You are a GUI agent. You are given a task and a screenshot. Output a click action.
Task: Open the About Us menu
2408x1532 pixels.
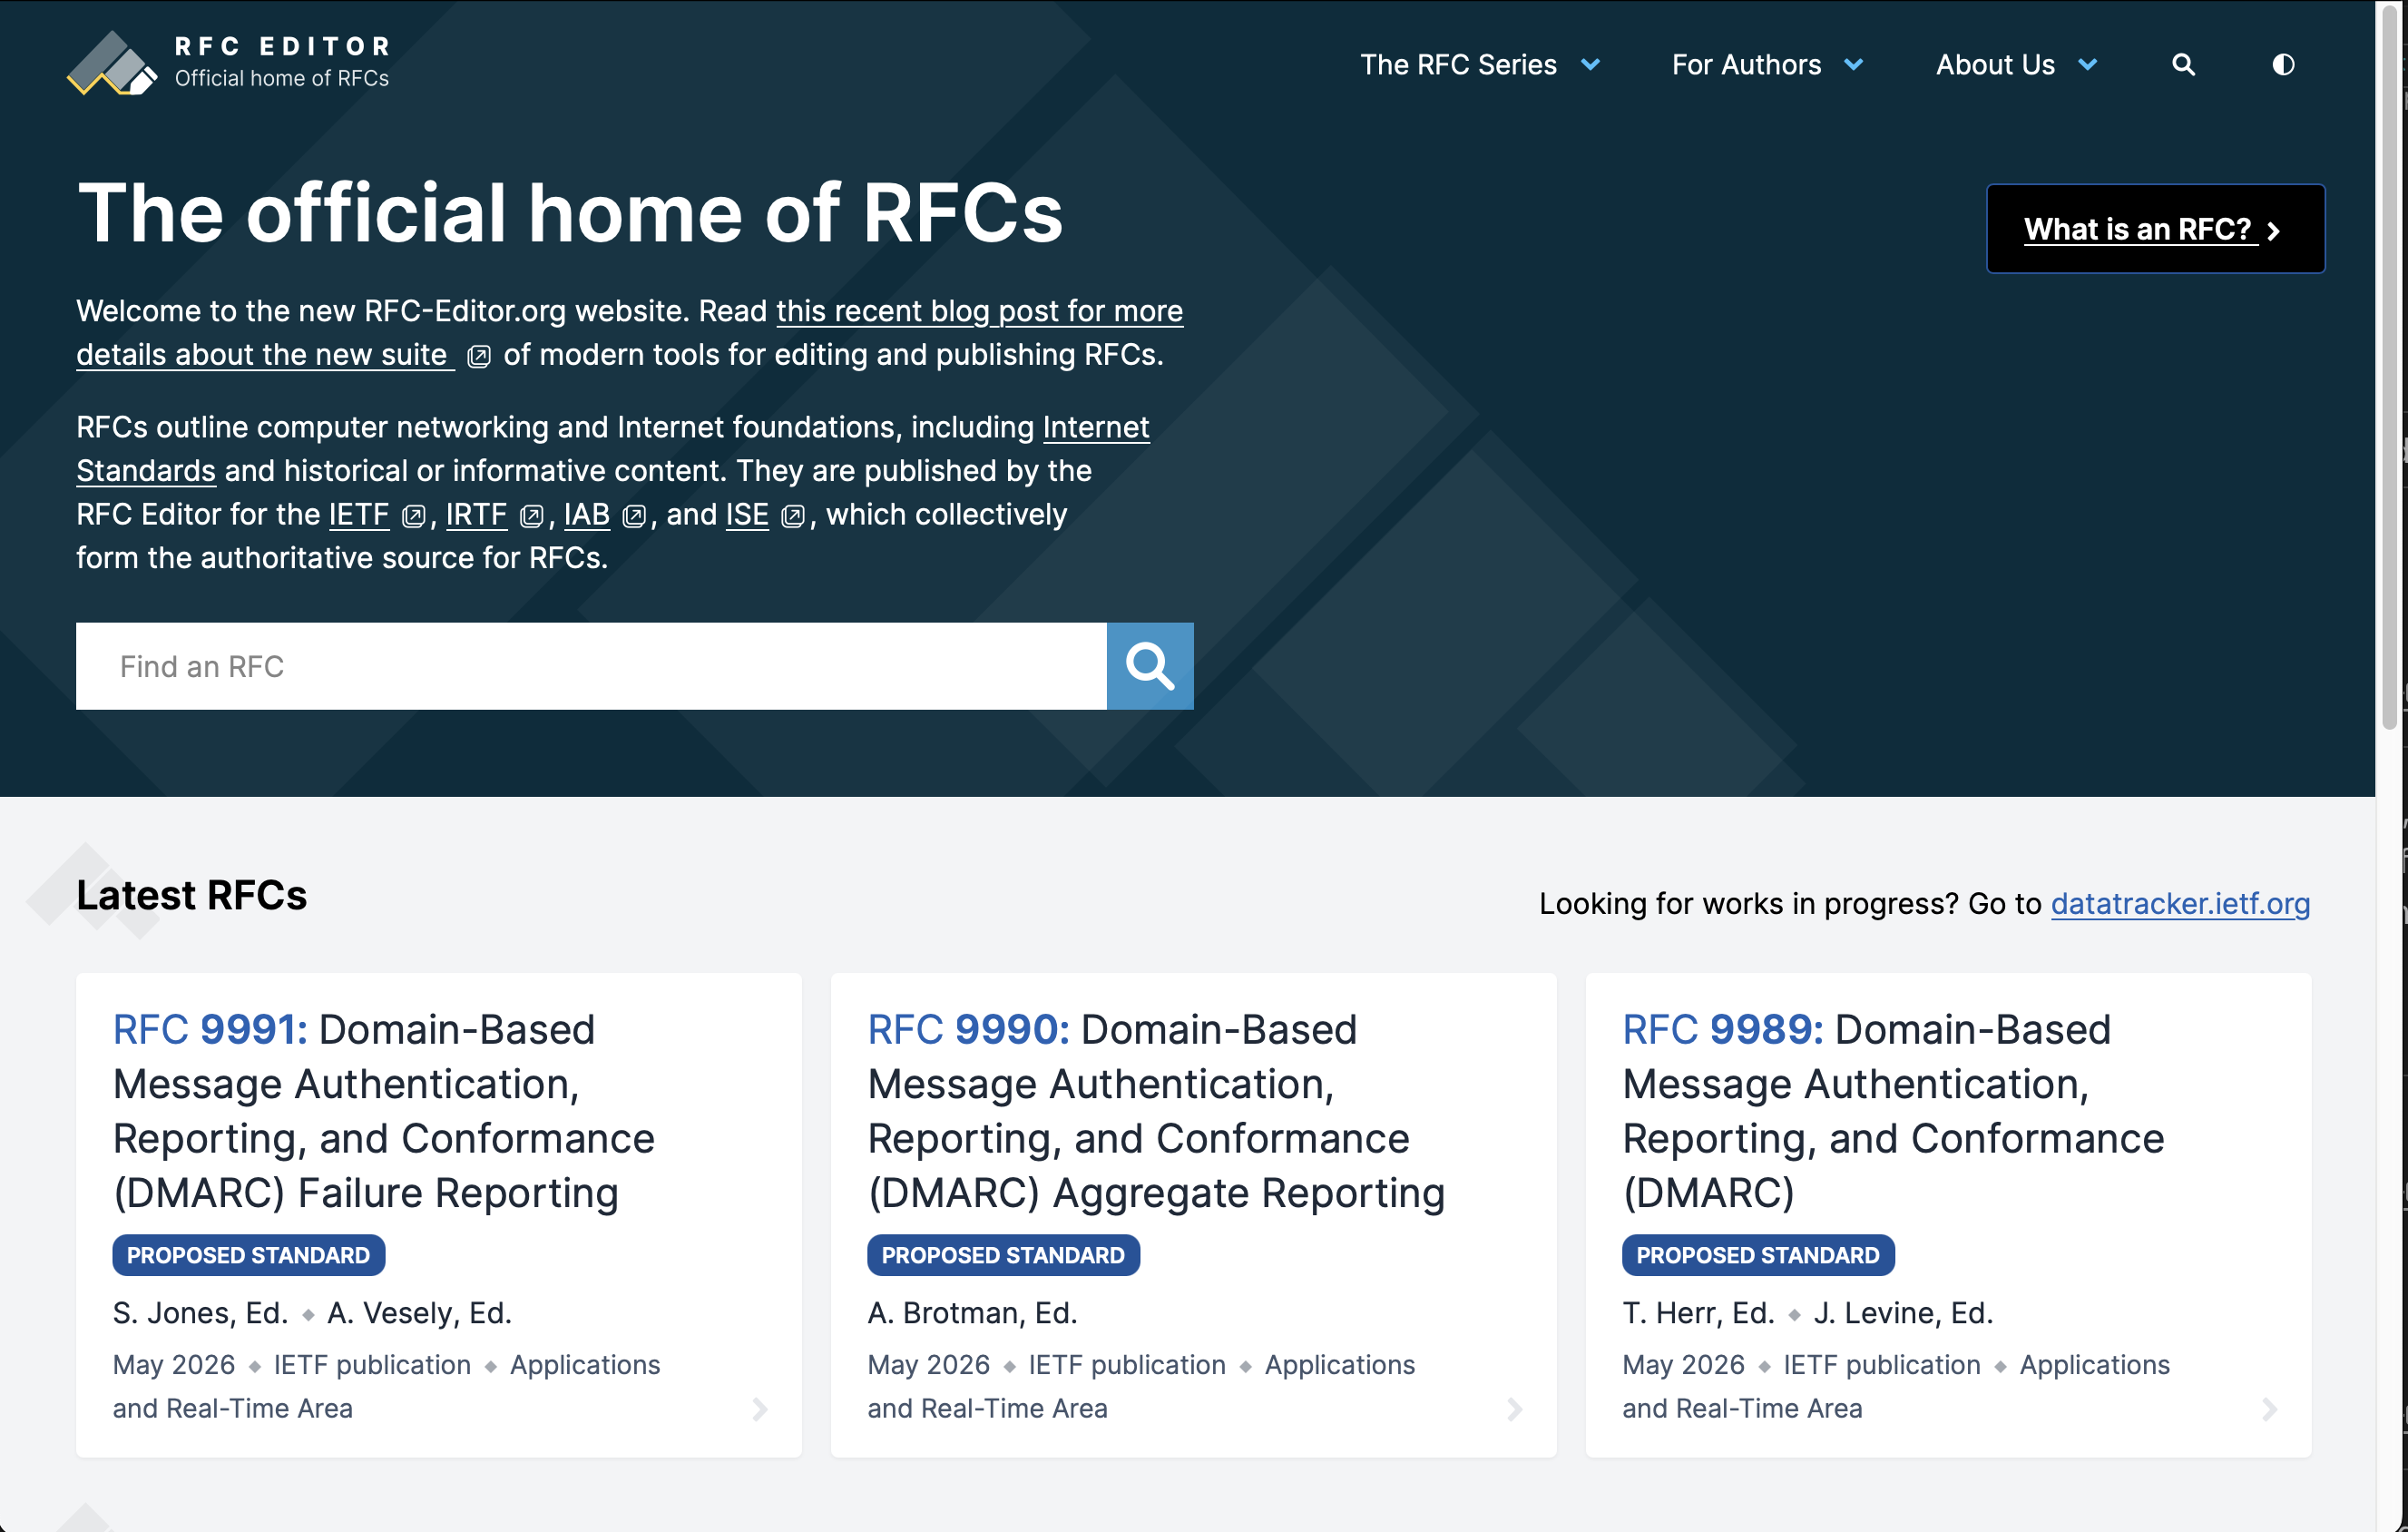pos(1995,65)
